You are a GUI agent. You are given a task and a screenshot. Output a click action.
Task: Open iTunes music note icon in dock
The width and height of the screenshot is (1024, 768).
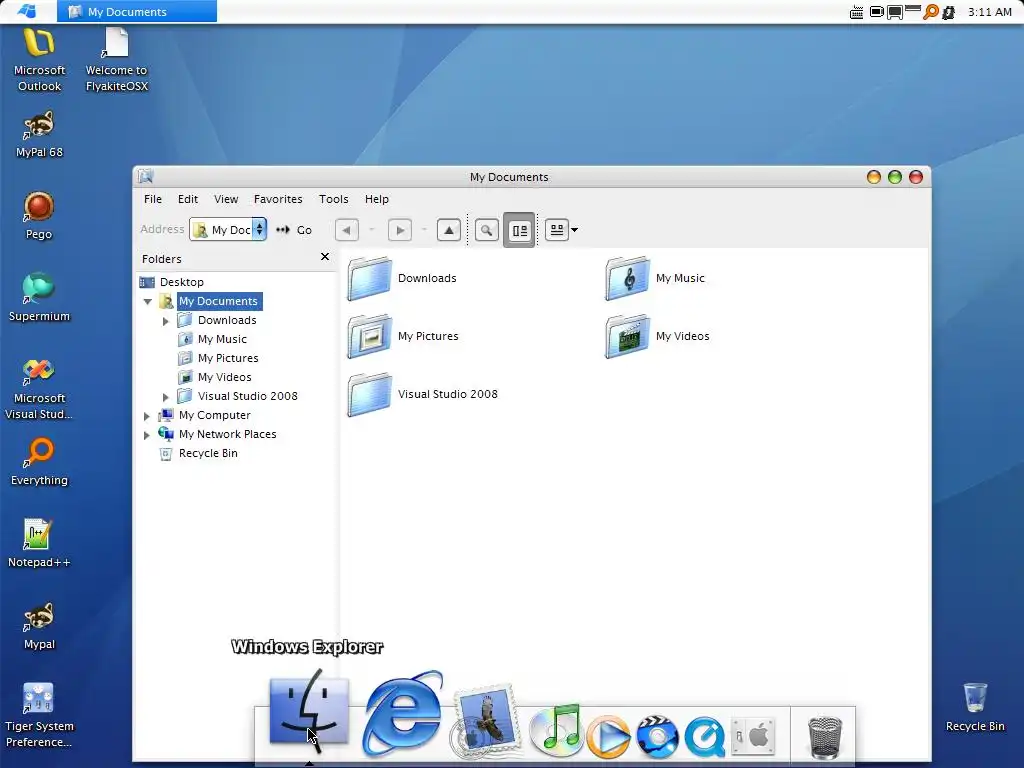(x=557, y=729)
